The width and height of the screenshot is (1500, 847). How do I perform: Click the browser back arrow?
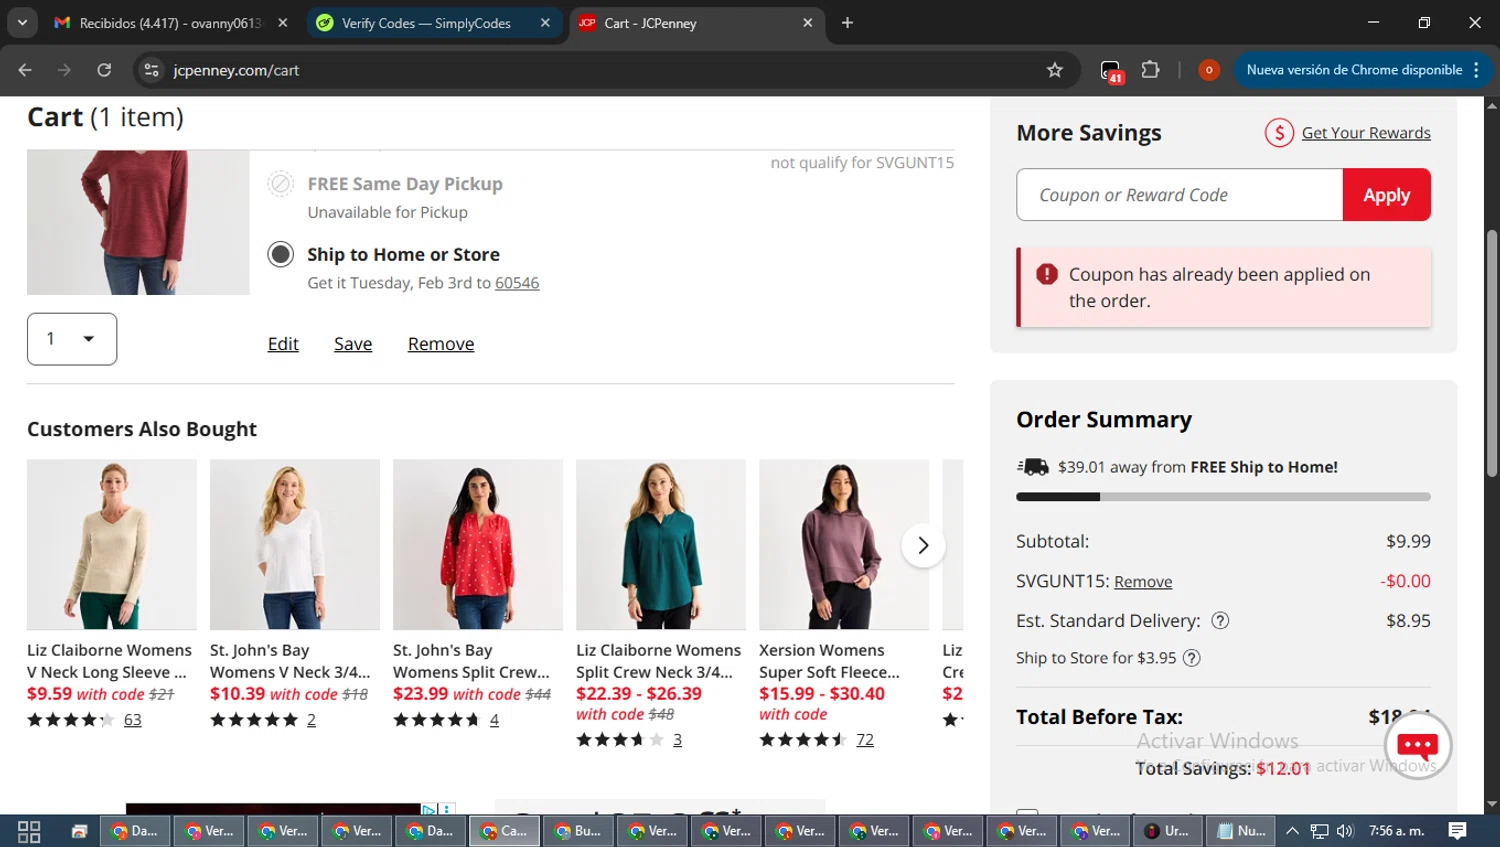pos(25,70)
